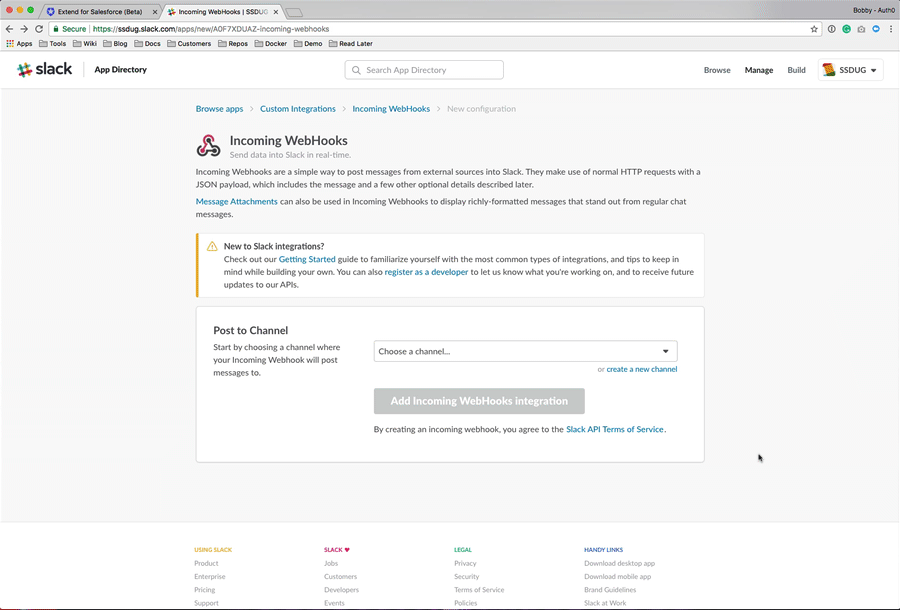
Task: Click the Slack logo
Action: 44,69
